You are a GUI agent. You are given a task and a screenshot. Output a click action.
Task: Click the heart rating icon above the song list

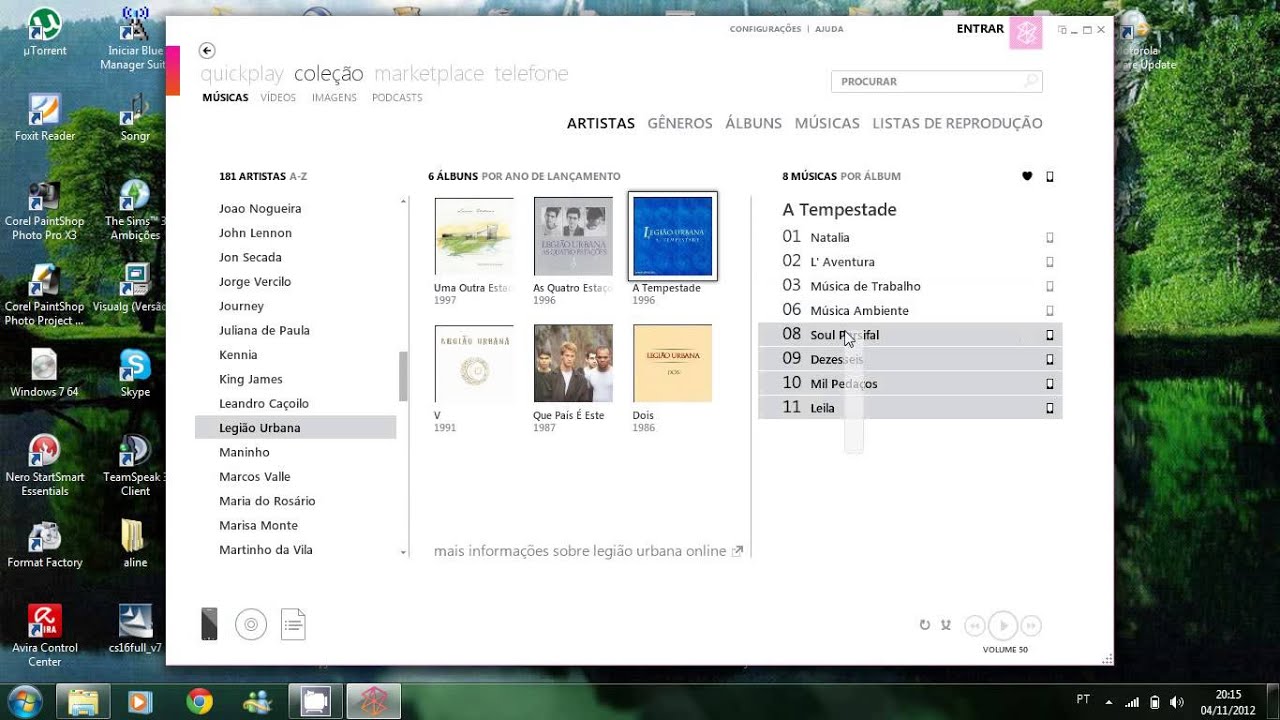pyautogui.click(x=1027, y=176)
